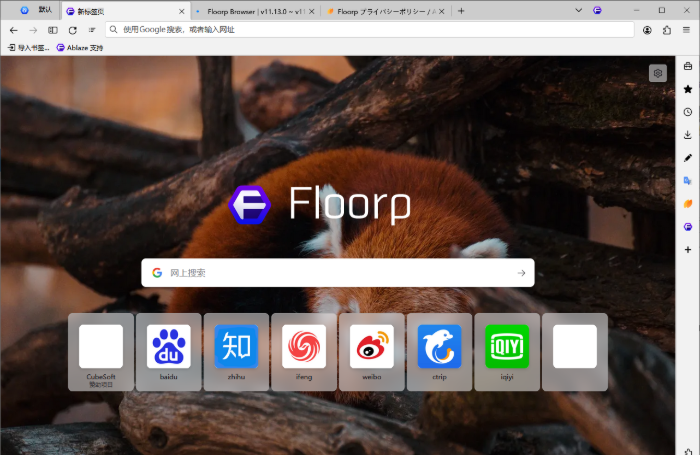Add a new web panel with the sidebar plus
This screenshot has width=700, height=455.
pyautogui.click(x=688, y=250)
